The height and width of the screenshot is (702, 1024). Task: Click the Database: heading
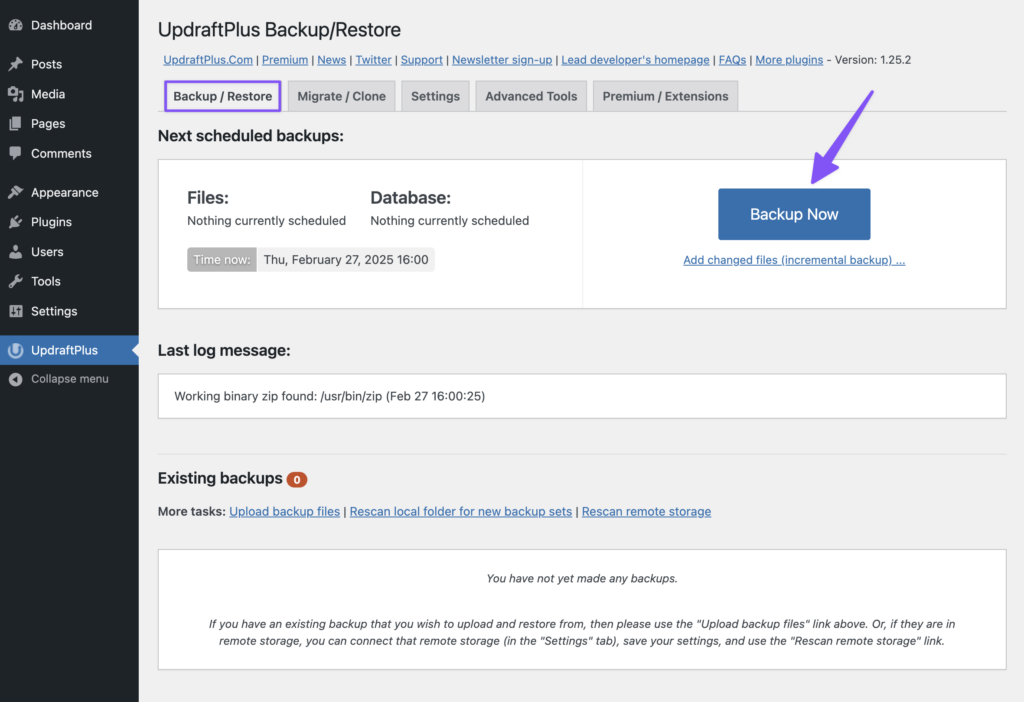[x=411, y=198]
